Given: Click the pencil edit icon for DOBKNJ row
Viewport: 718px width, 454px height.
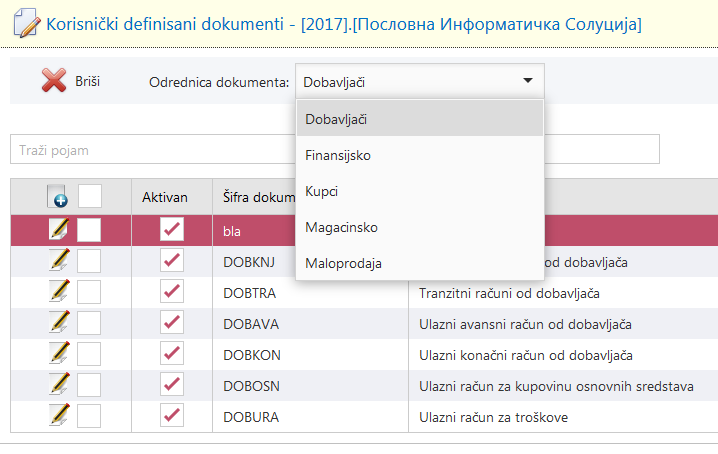Looking at the screenshot, I should (59, 261).
